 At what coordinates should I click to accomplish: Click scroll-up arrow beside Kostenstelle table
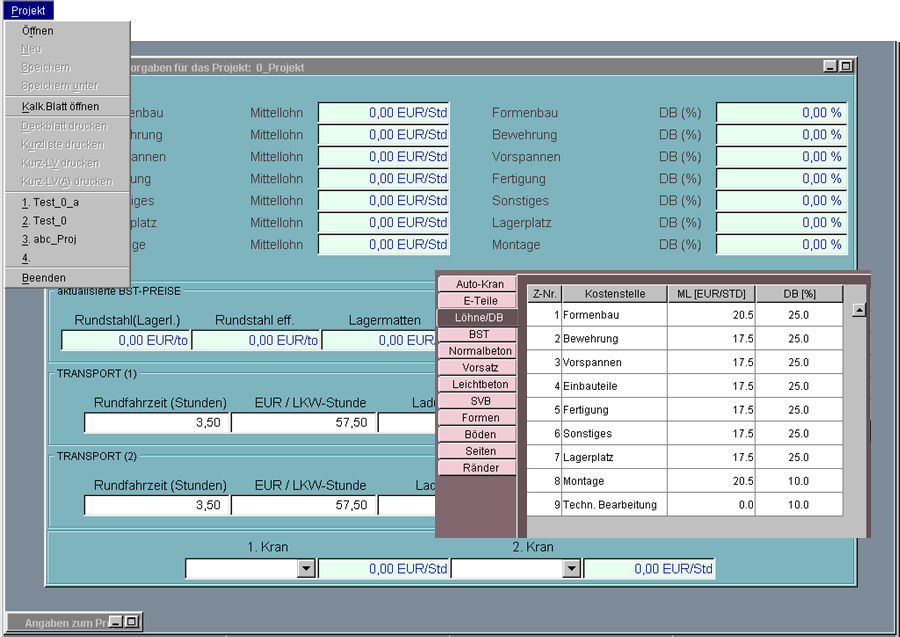tap(858, 310)
